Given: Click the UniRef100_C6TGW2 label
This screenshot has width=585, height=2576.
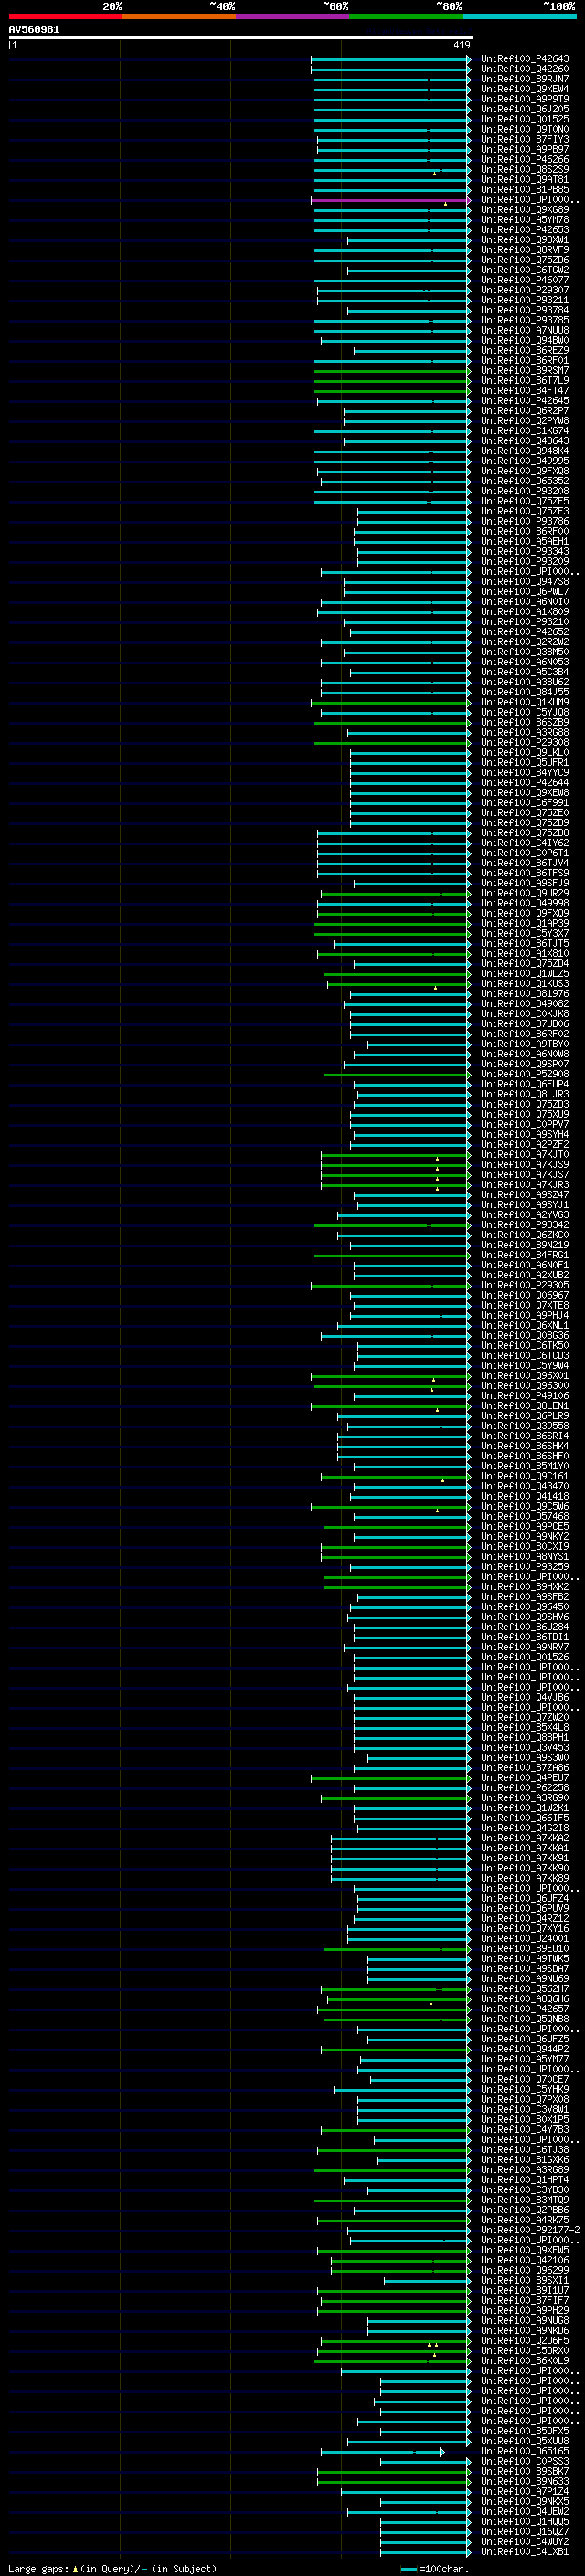Looking at the screenshot, I should point(524,270).
